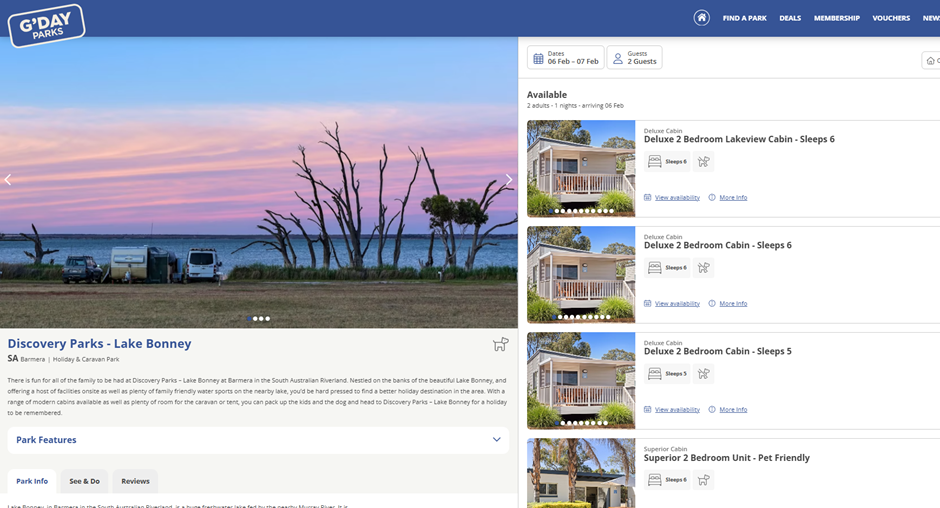
Task: Click the person icon in Guests field
Action: coord(617,58)
